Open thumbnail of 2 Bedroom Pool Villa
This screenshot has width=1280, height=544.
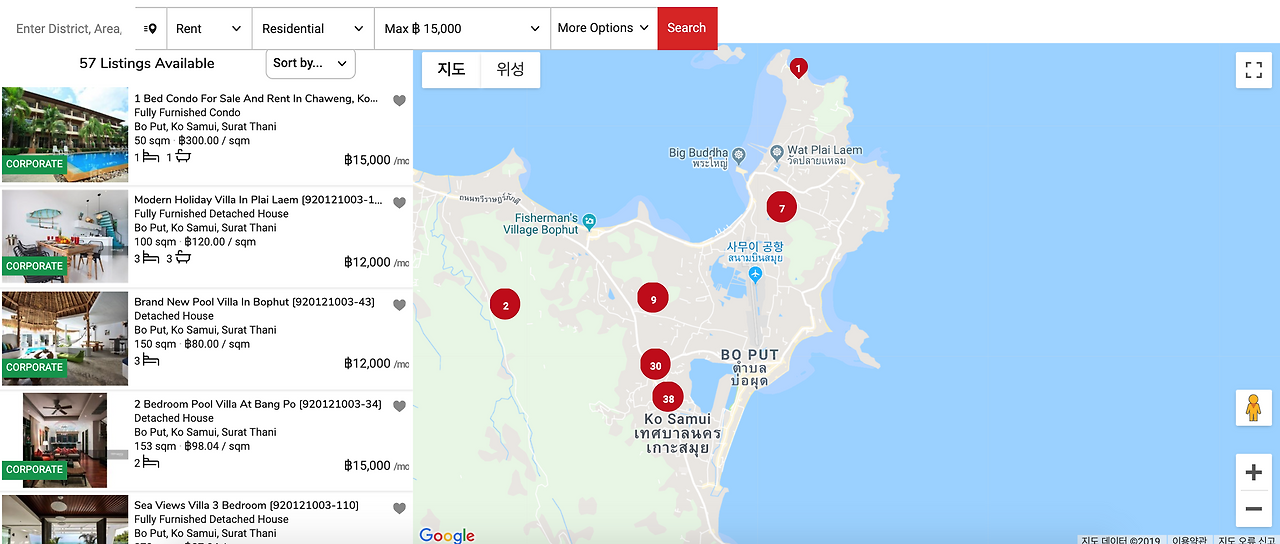[x=65, y=440]
